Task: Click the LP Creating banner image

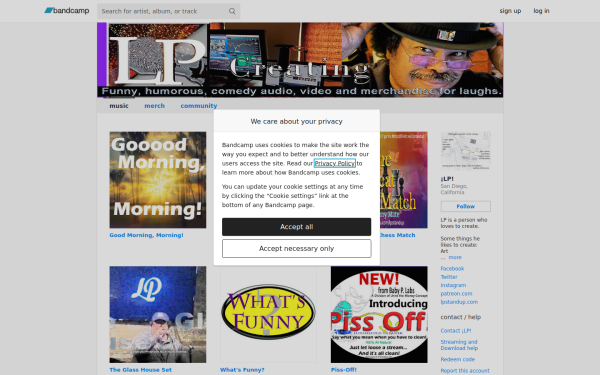Action: coord(300,60)
